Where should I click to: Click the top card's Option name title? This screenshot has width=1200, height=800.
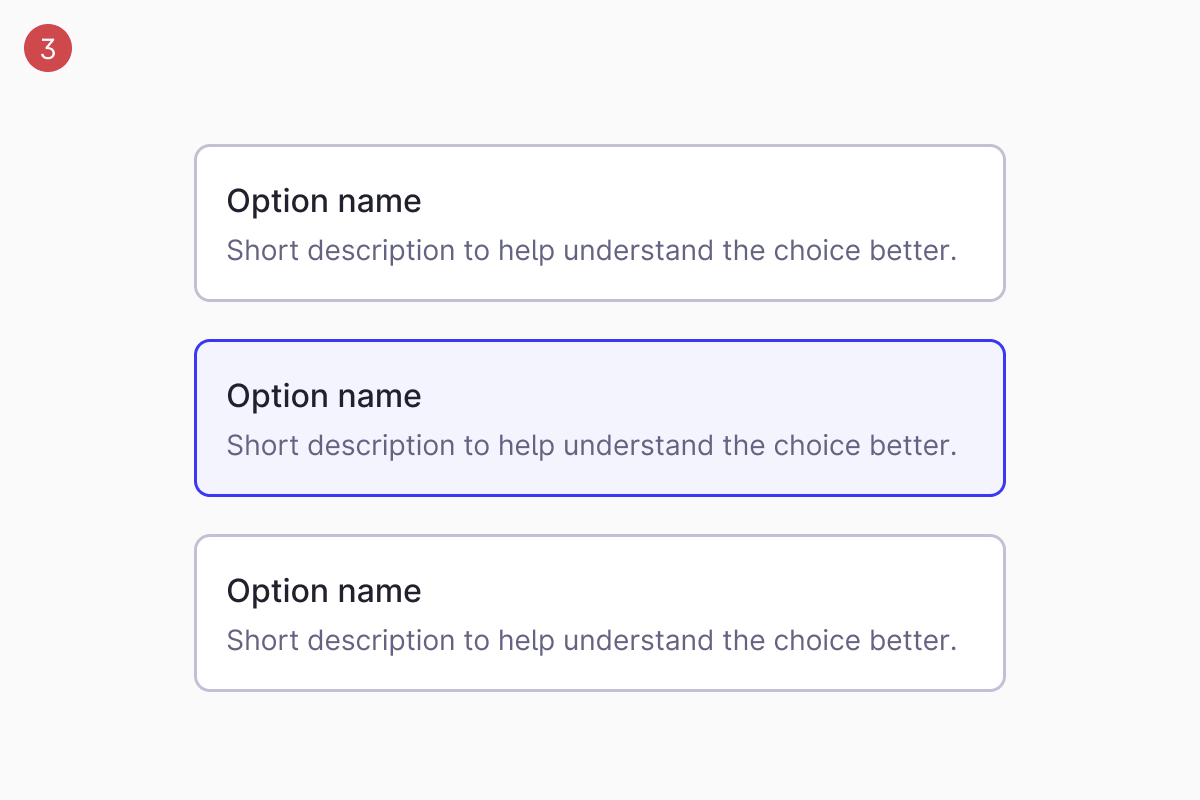pos(324,201)
